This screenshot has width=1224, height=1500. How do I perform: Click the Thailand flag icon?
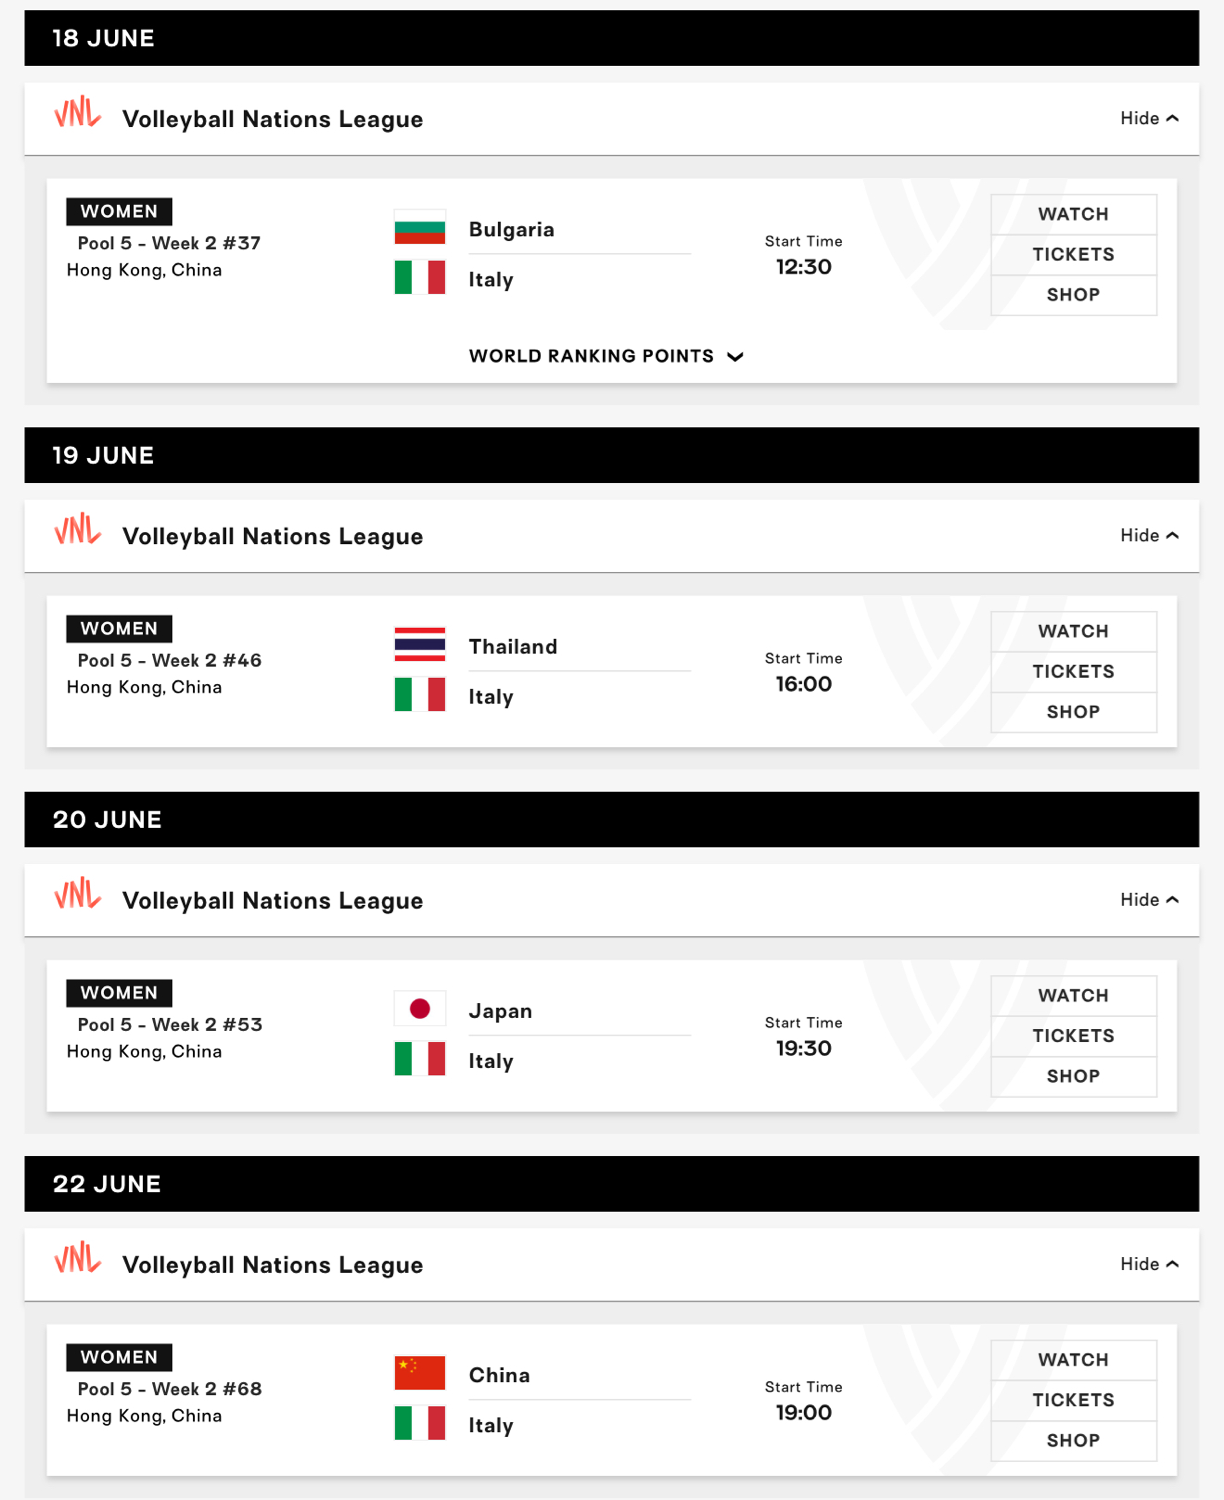coord(420,645)
